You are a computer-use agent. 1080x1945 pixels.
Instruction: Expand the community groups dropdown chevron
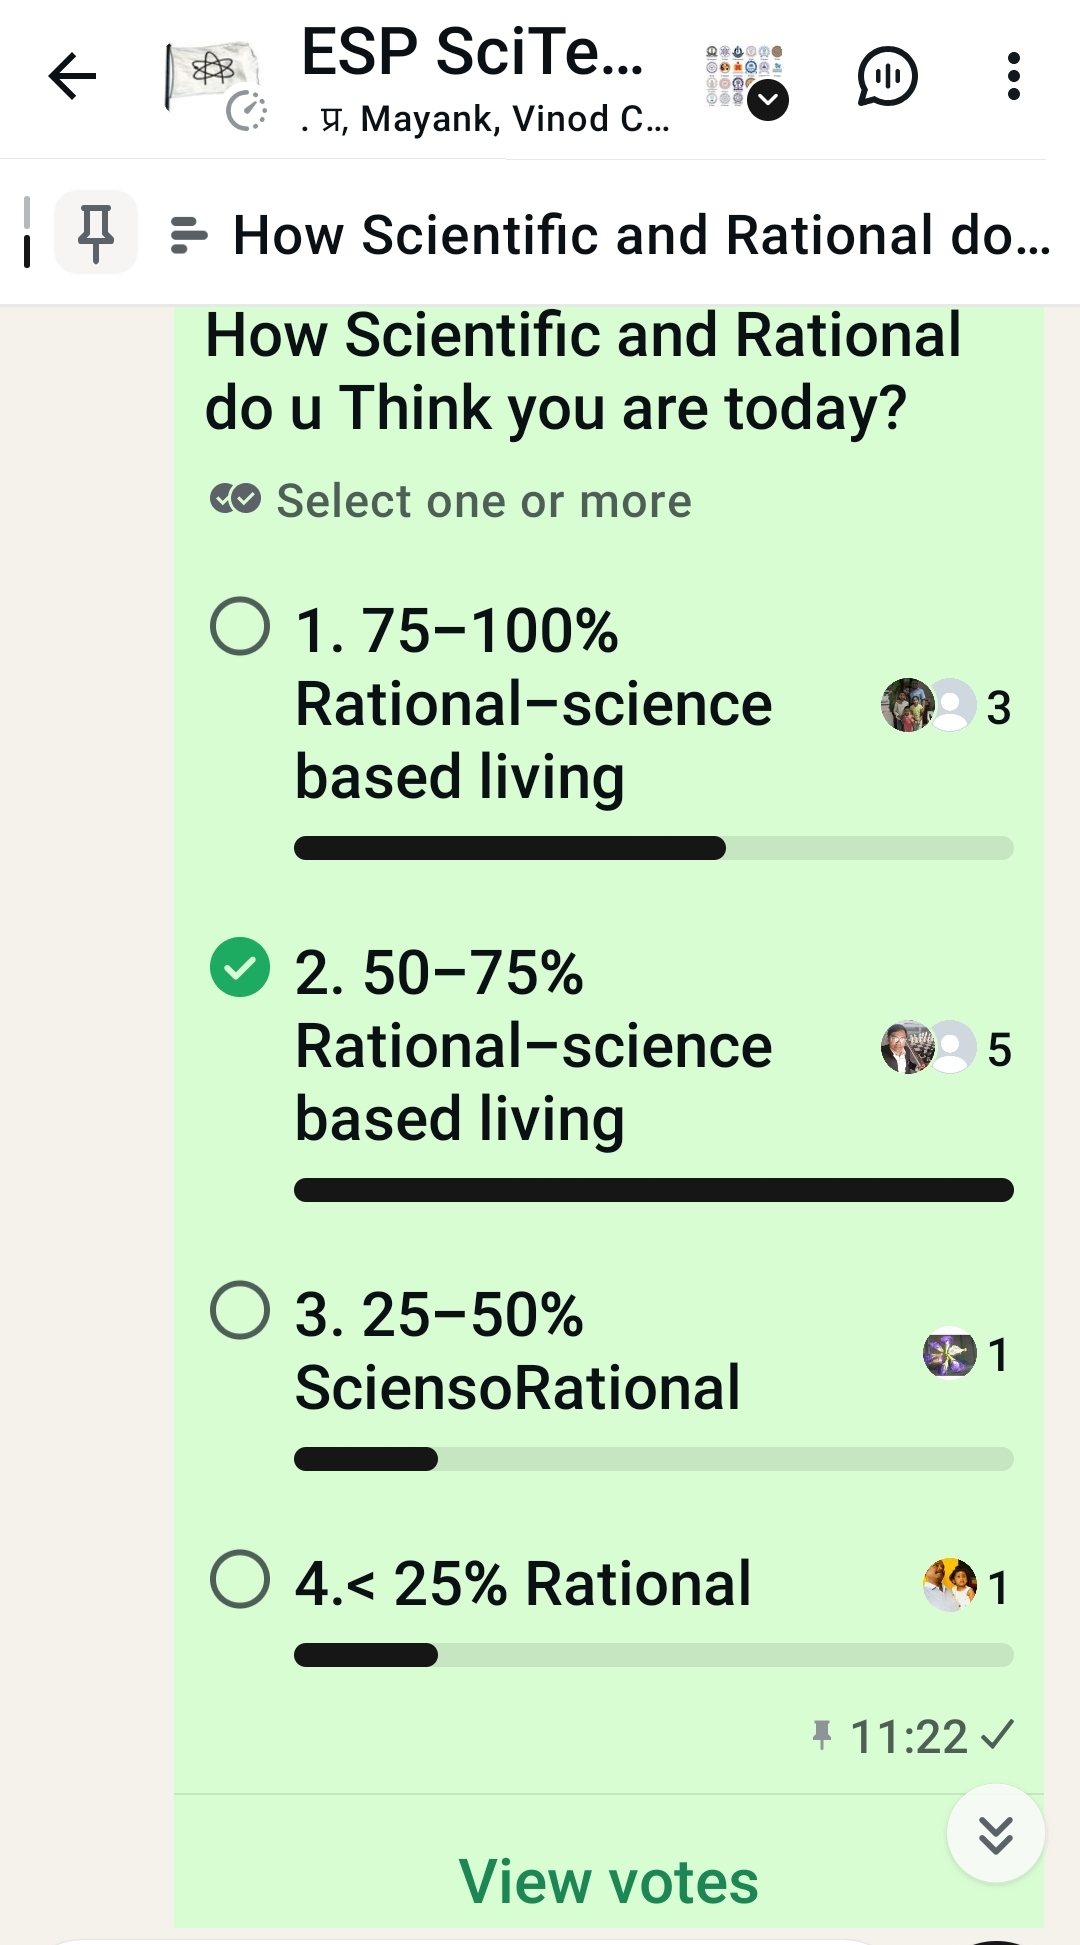pyautogui.click(x=768, y=100)
